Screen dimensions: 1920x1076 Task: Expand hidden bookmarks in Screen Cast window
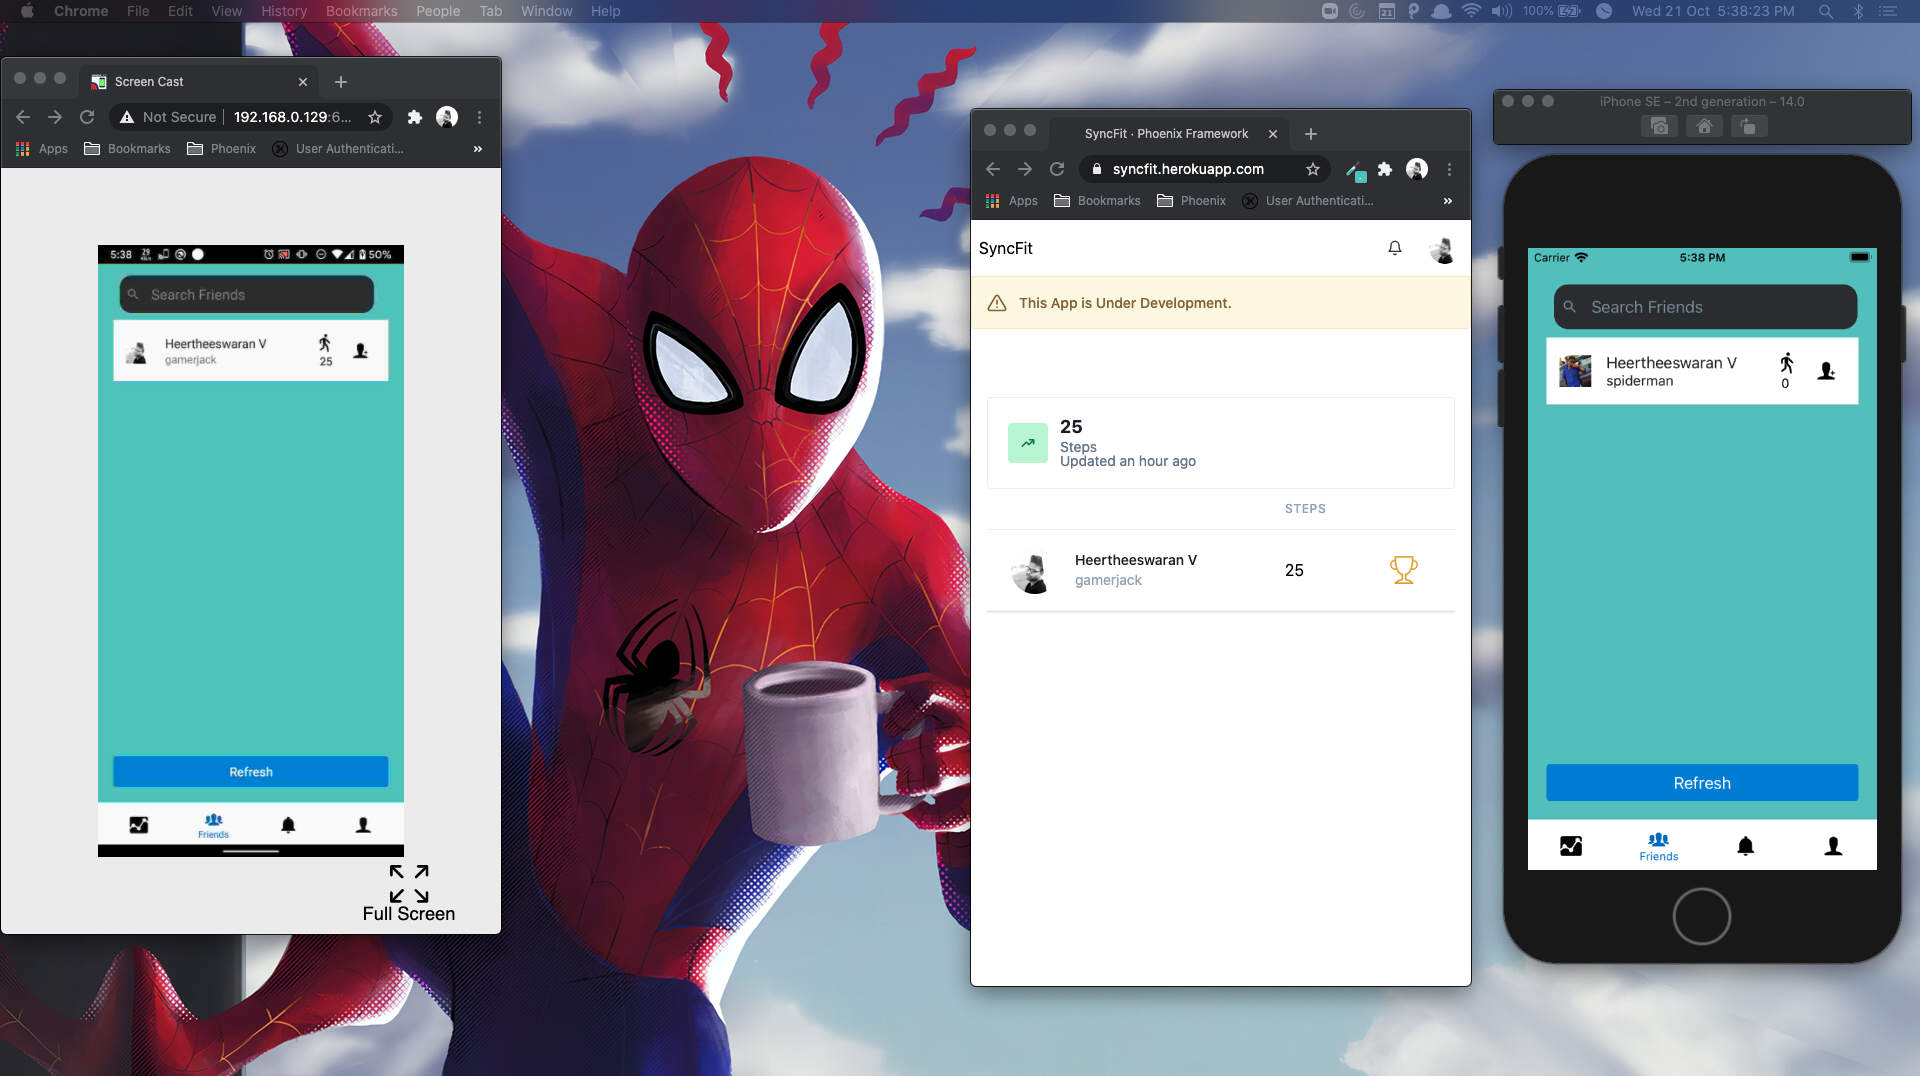478,149
